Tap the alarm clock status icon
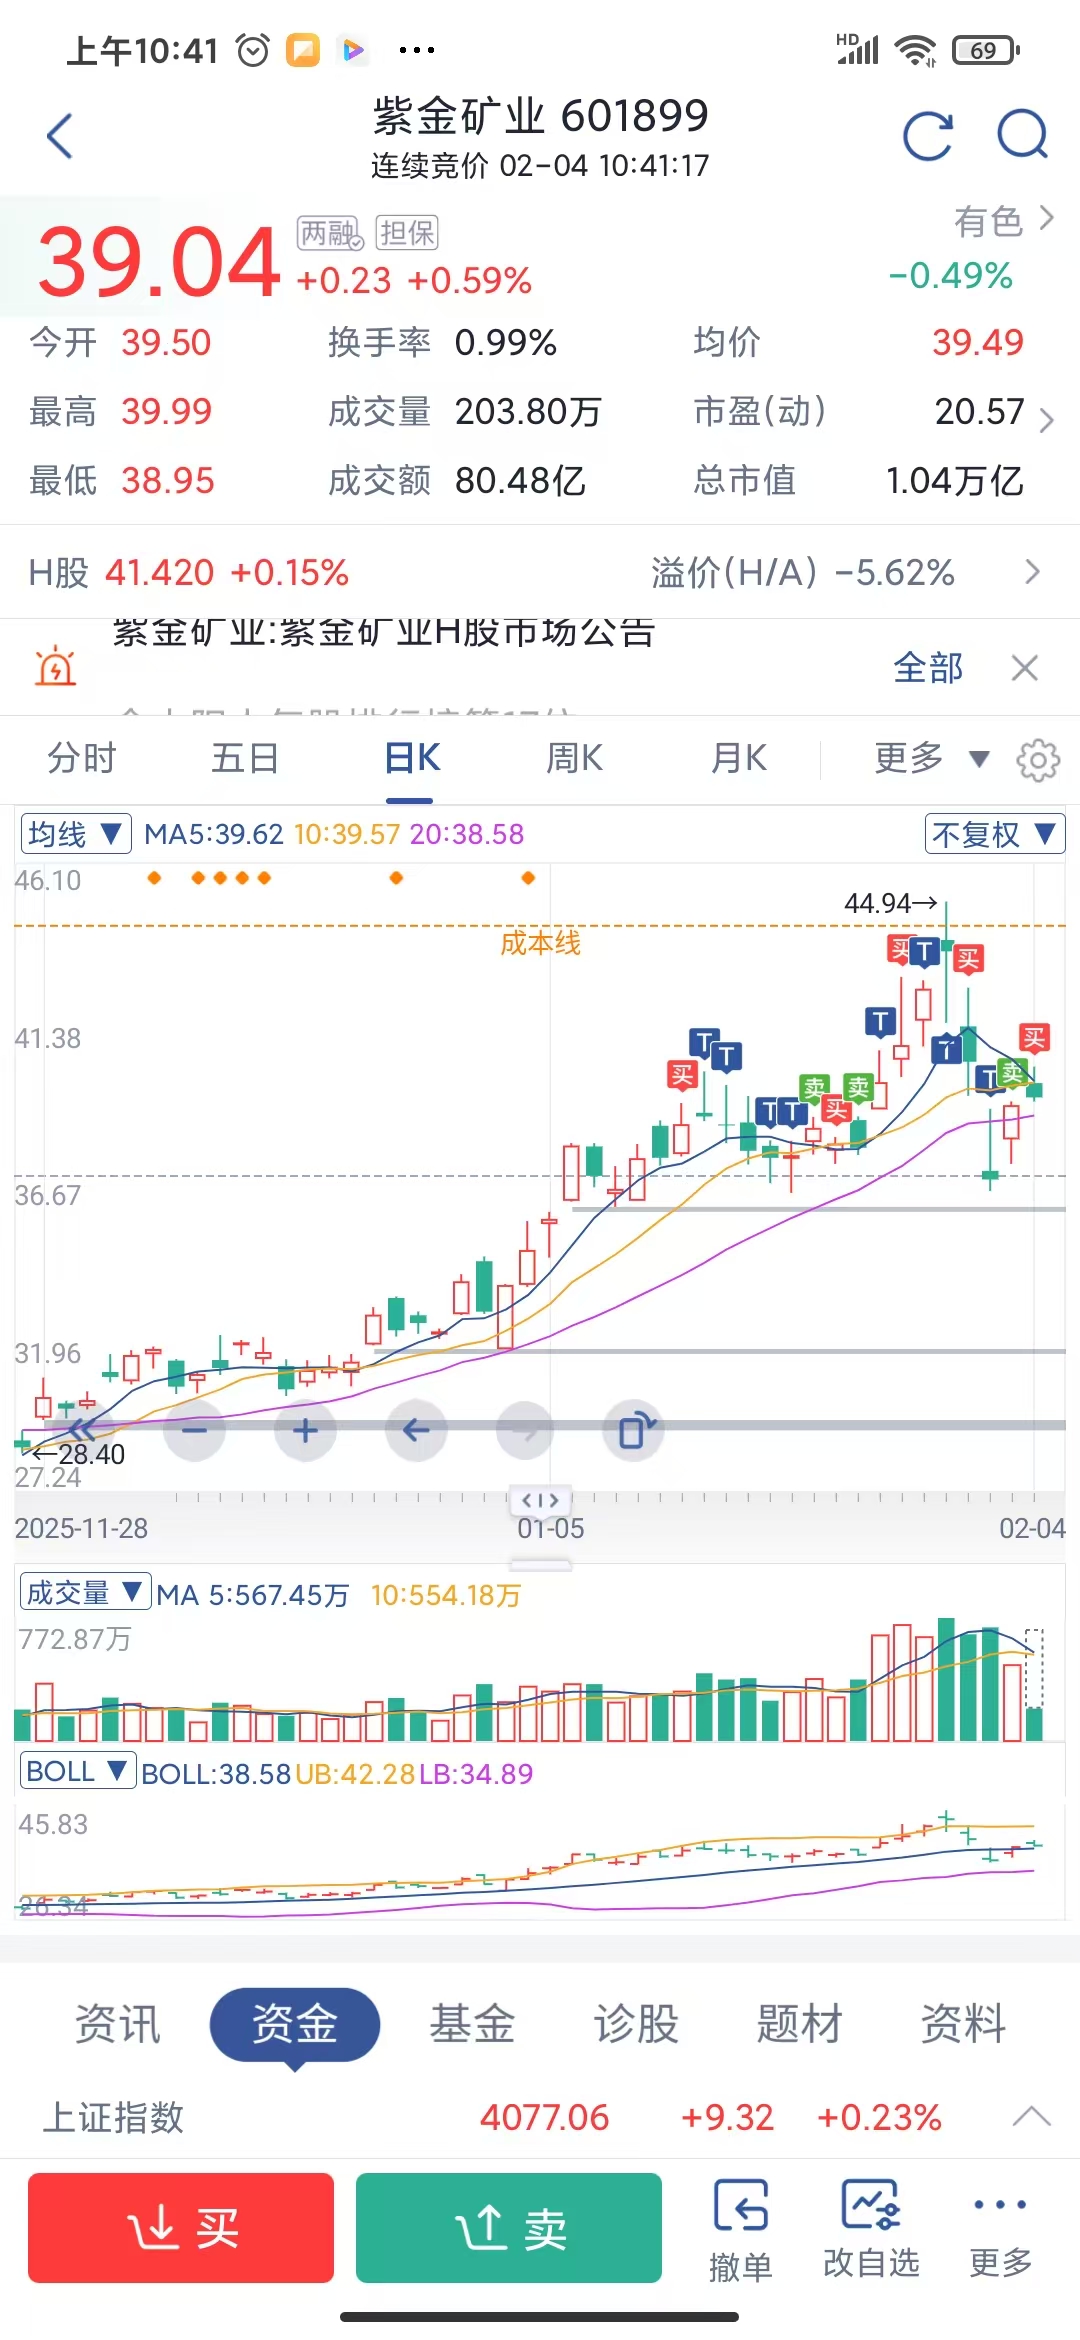The height and width of the screenshot is (2340, 1080). 253,50
